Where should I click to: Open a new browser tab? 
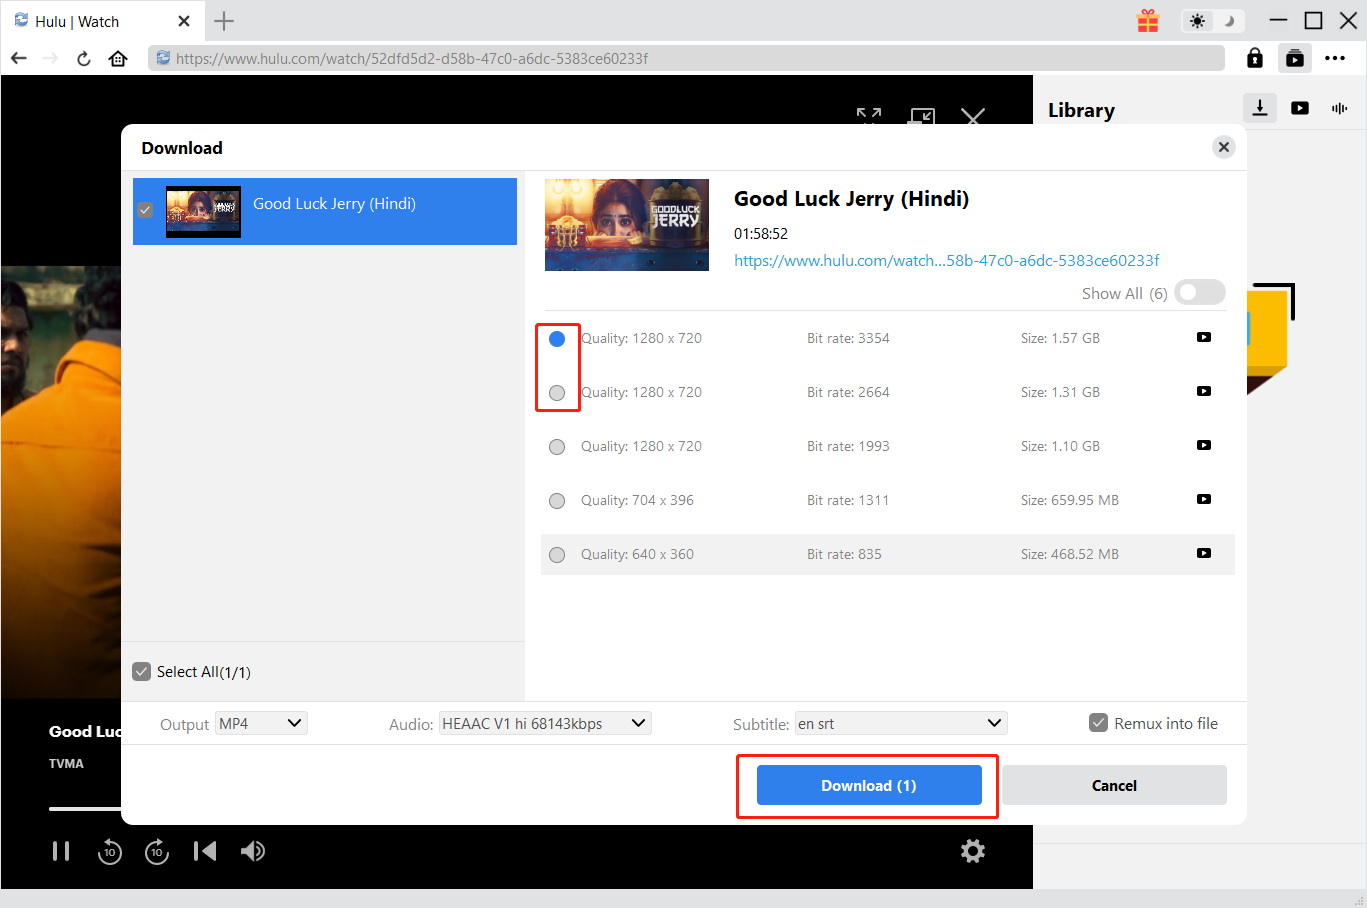click(x=224, y=21)
